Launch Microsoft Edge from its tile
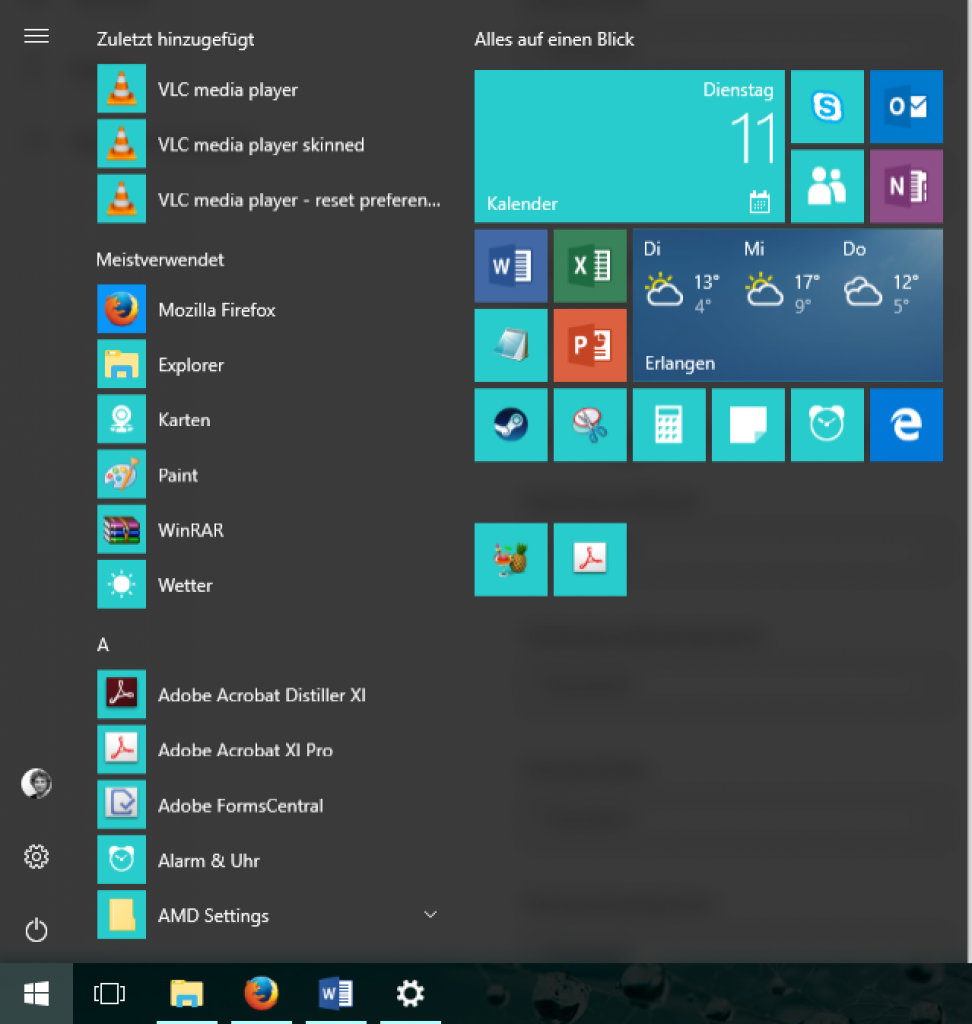This screenshot has width=972, height=1024. click(x=906, y=425)
